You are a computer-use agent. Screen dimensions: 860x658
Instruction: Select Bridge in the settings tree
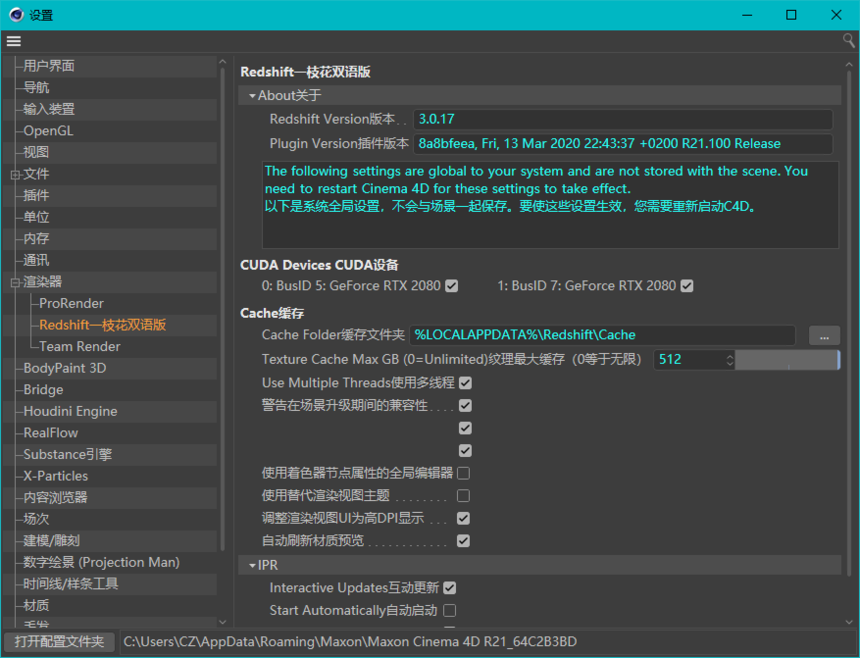click(x=43, y=390)
